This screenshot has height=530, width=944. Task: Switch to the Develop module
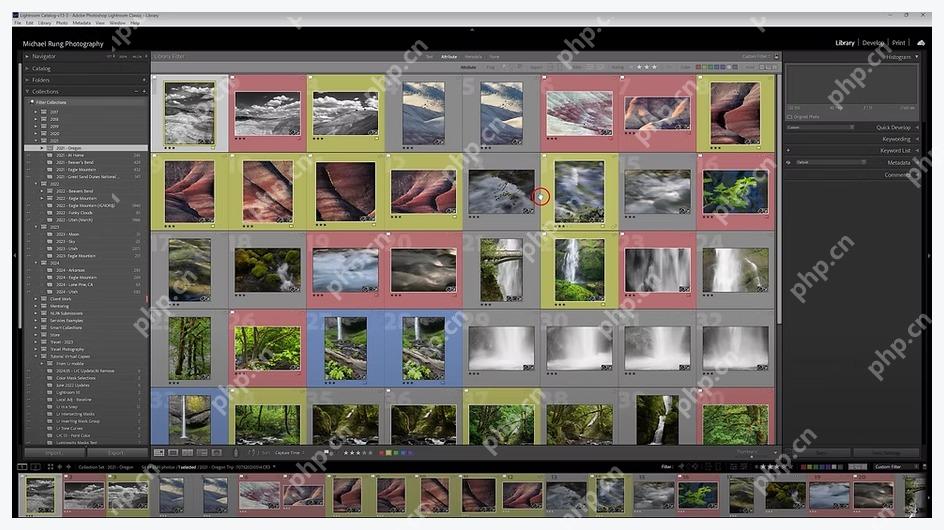point(873,43)
